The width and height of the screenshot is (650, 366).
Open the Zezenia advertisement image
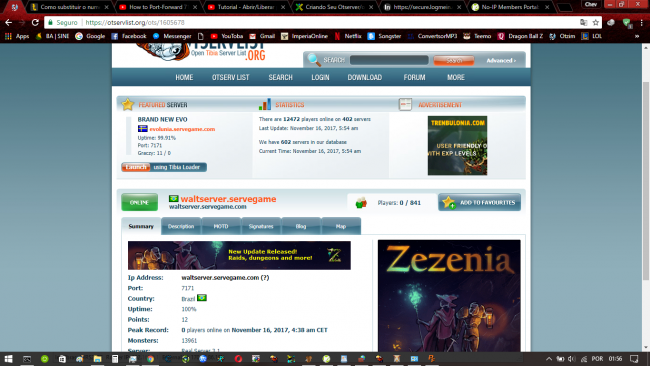click(449, 296)
